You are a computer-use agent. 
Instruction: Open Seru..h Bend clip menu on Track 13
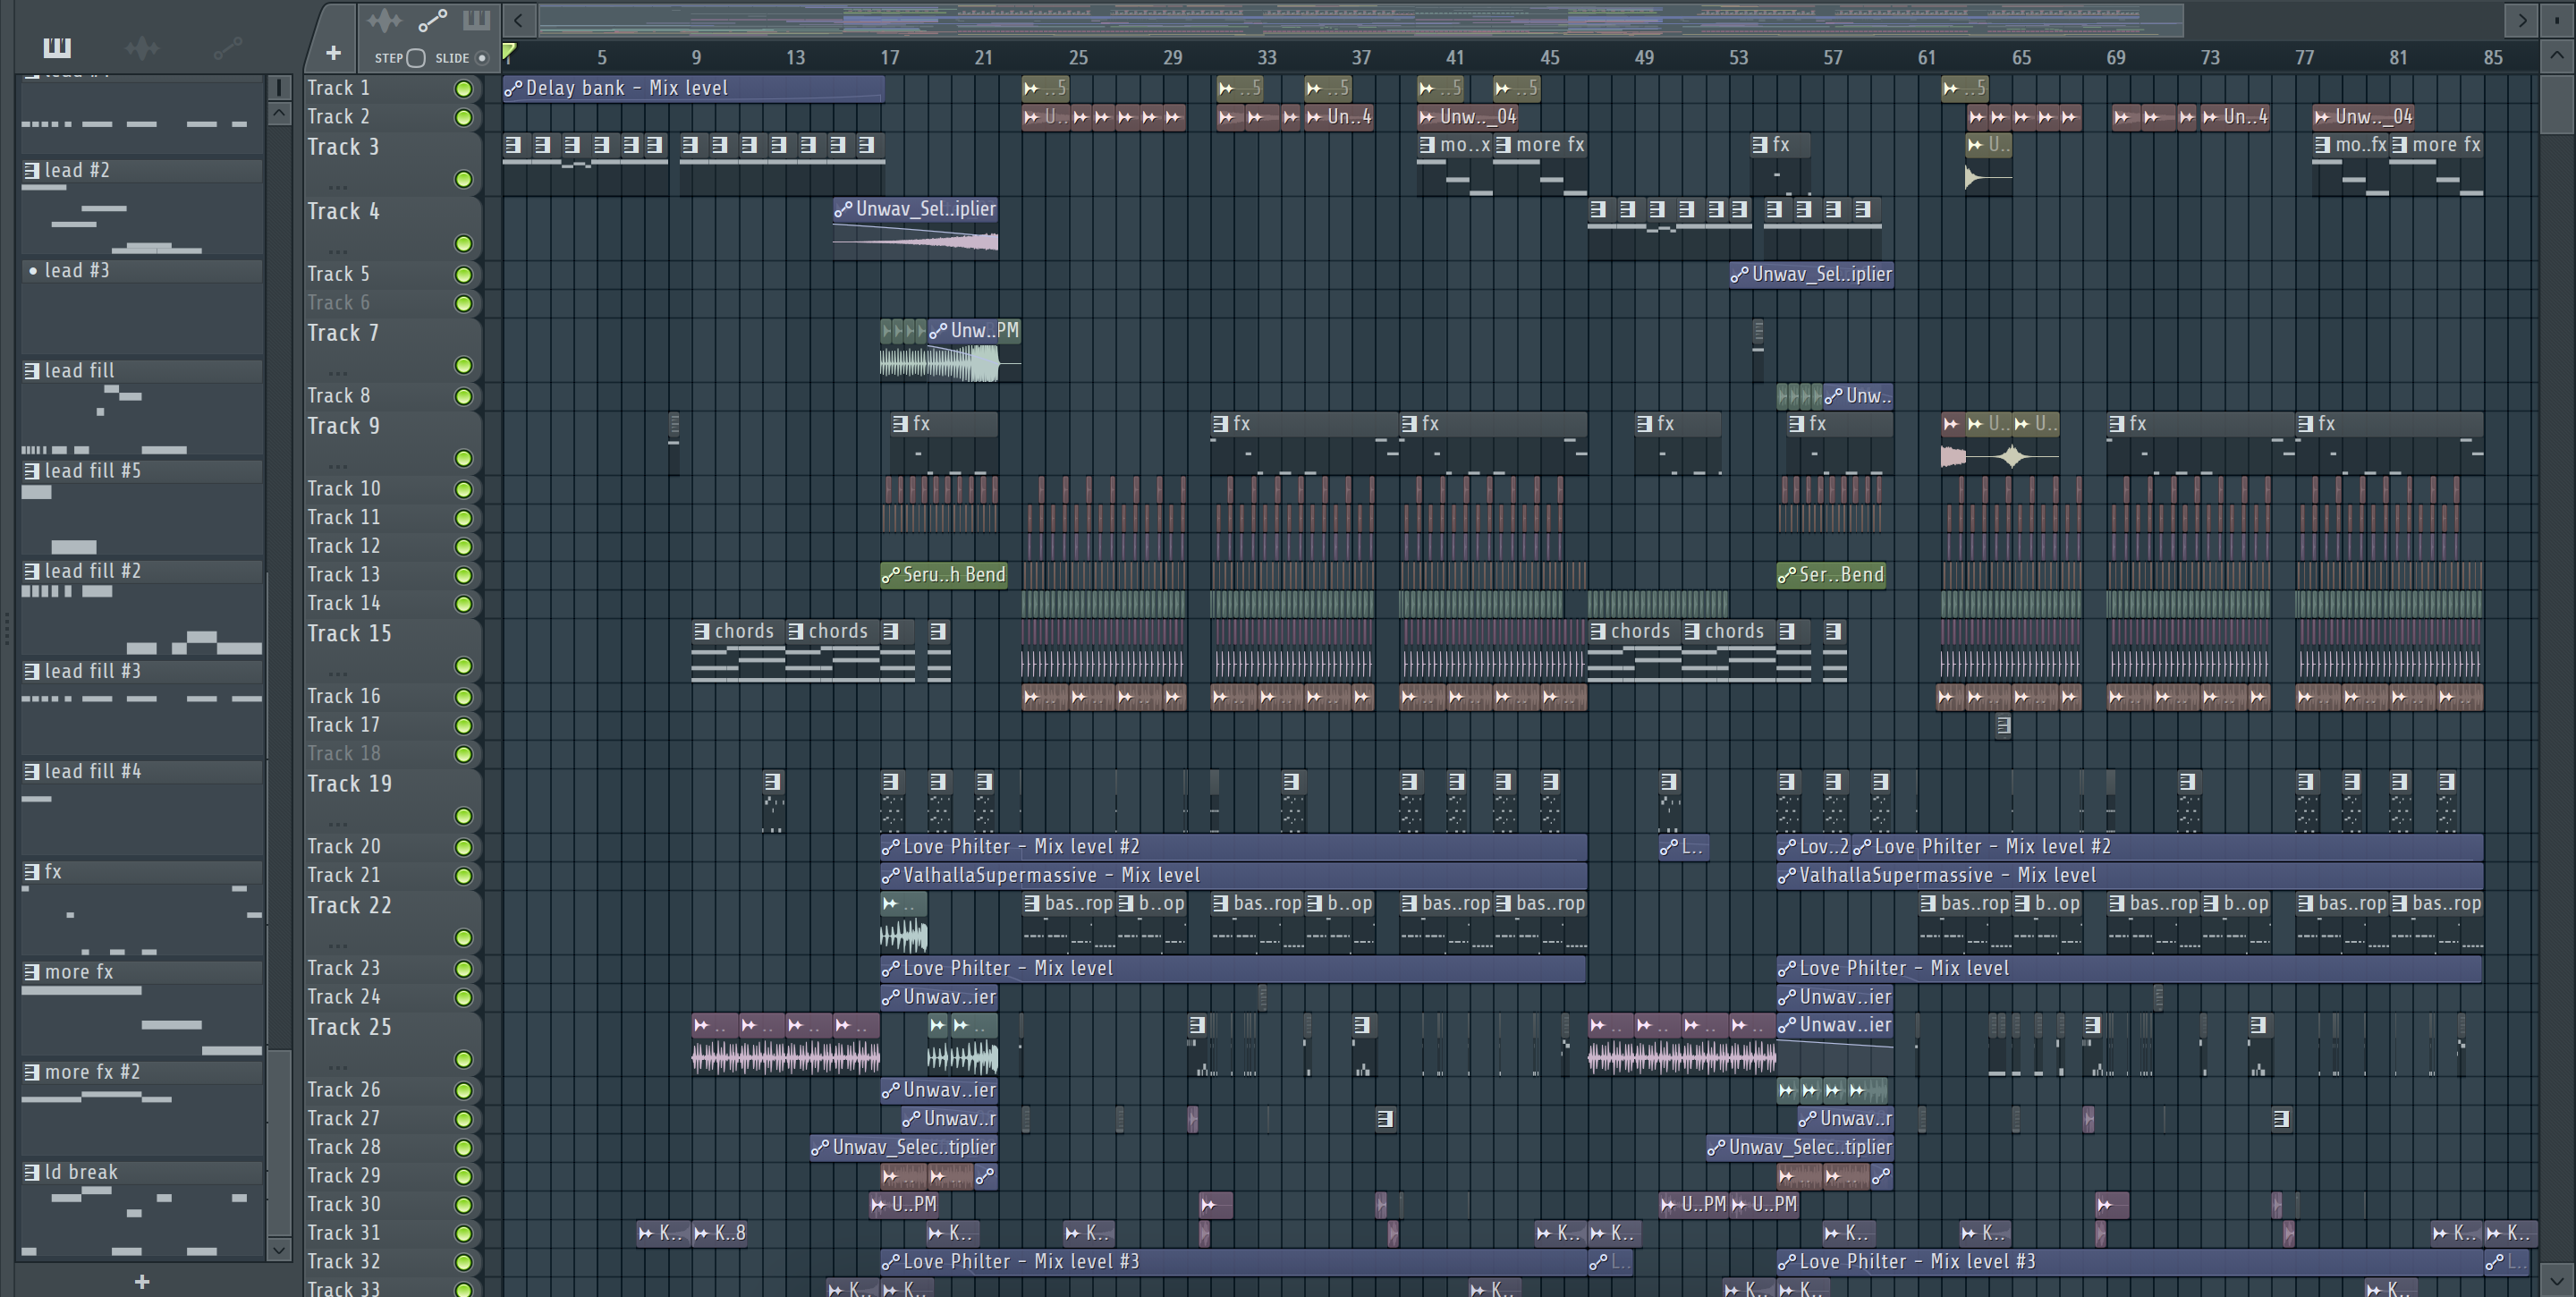(890, 576)
